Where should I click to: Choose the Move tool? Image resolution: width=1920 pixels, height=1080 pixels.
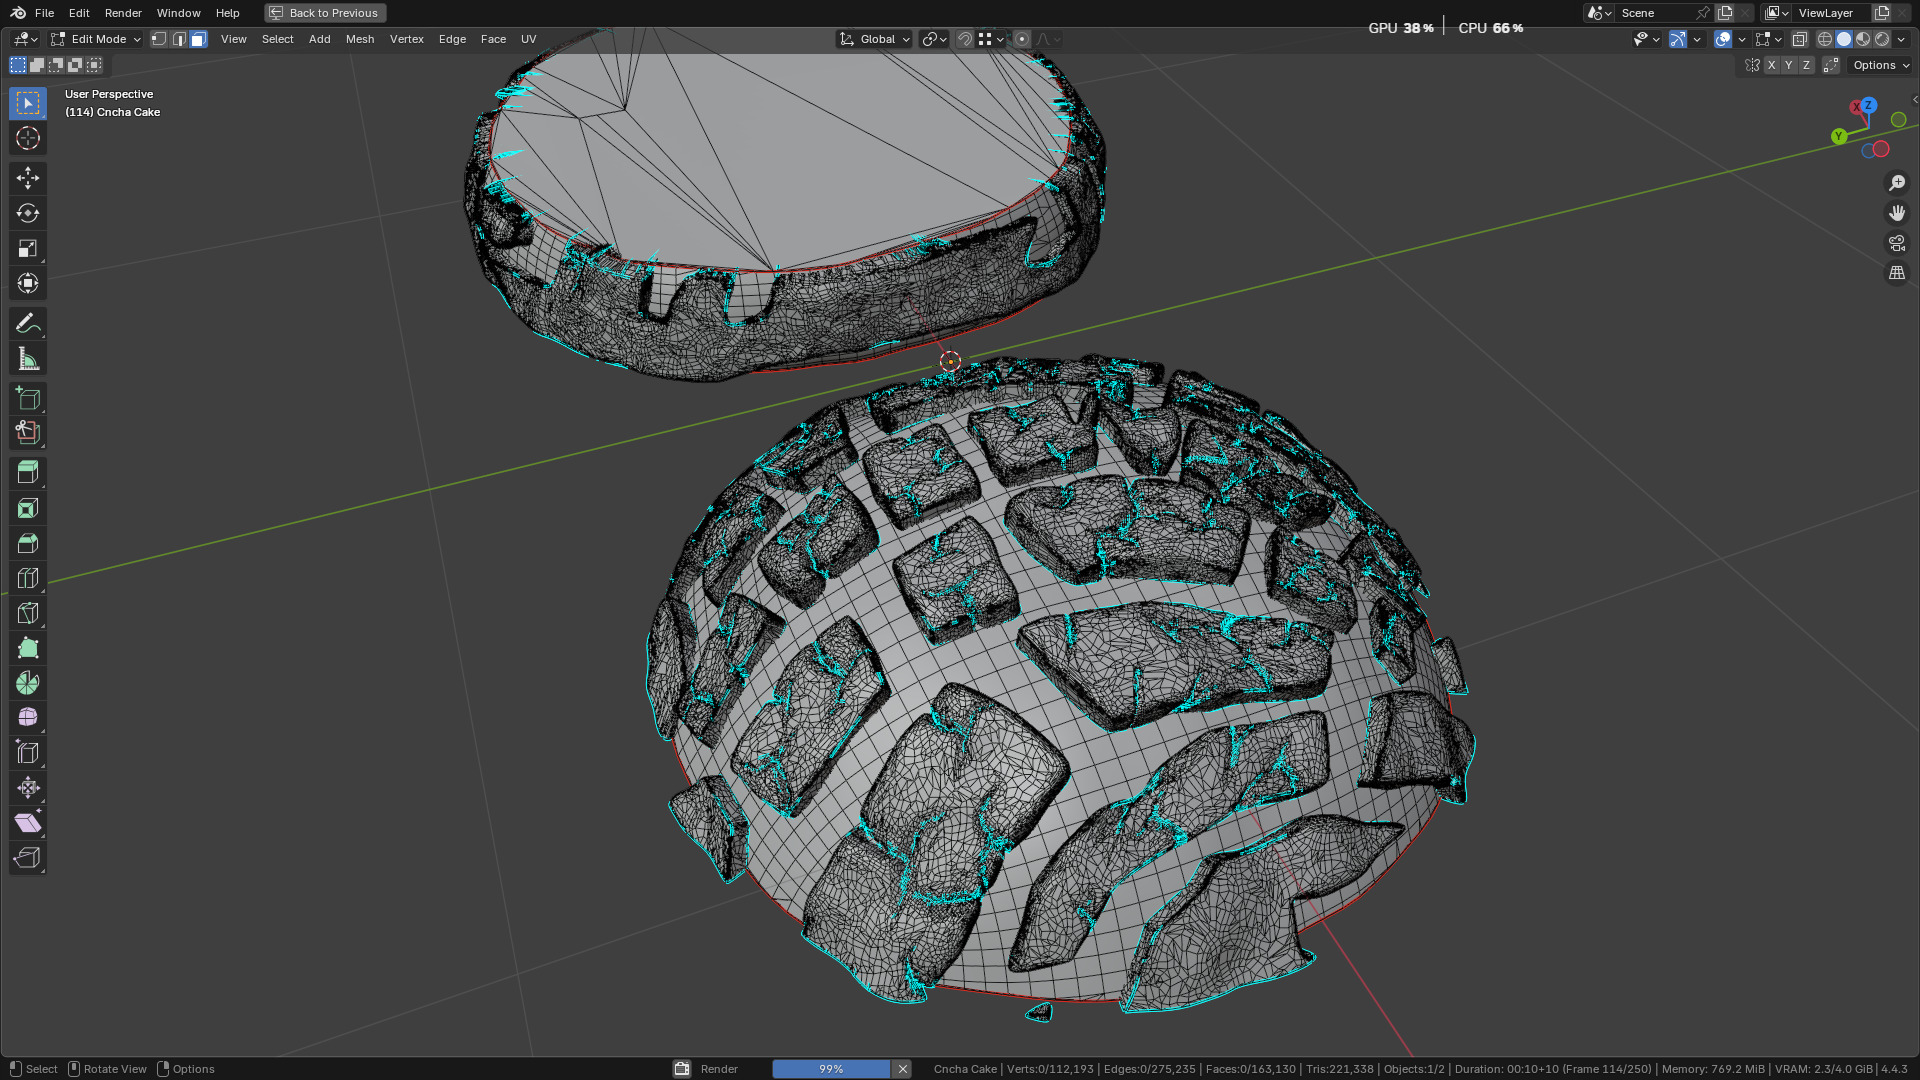point(28,178)
